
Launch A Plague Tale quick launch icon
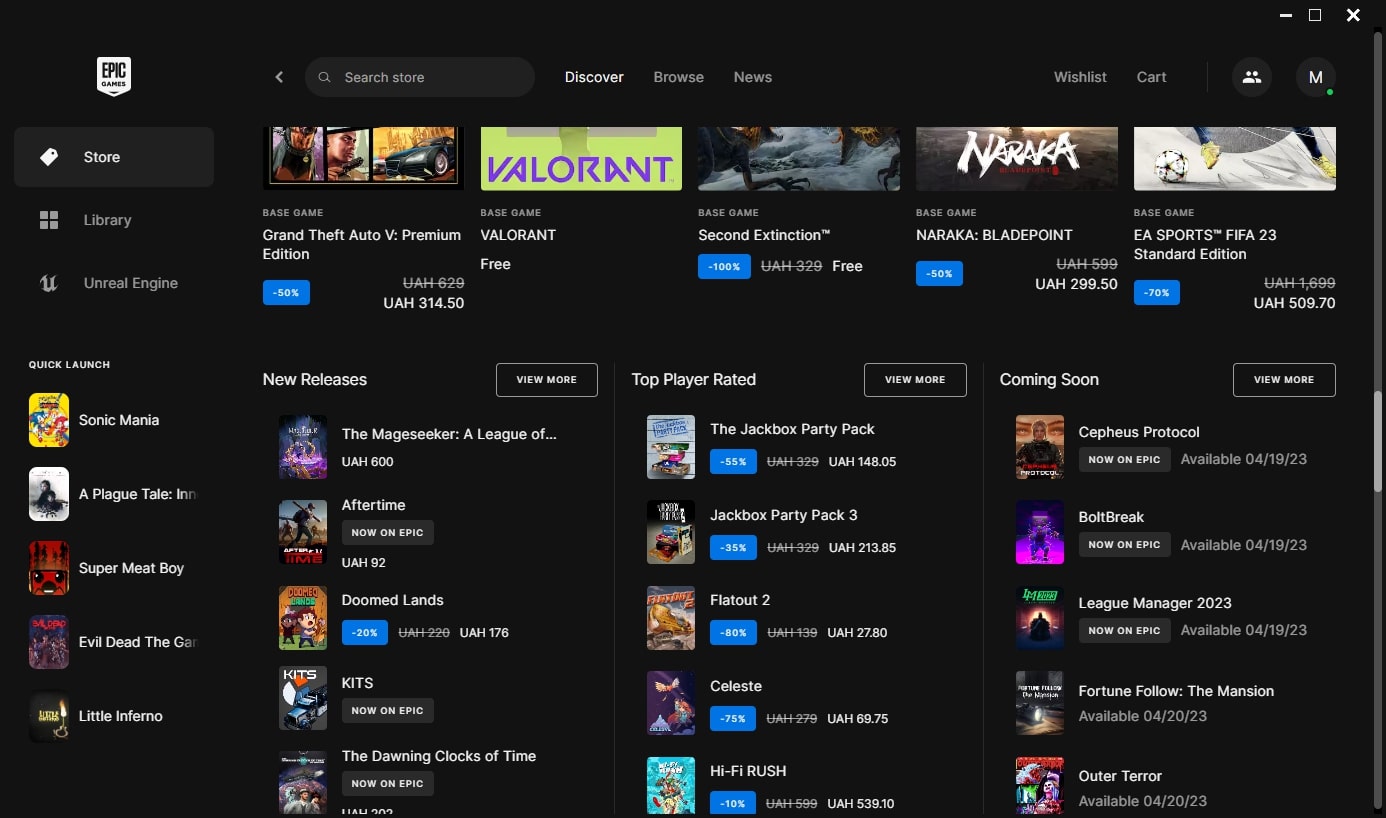[x=49, y=494]
